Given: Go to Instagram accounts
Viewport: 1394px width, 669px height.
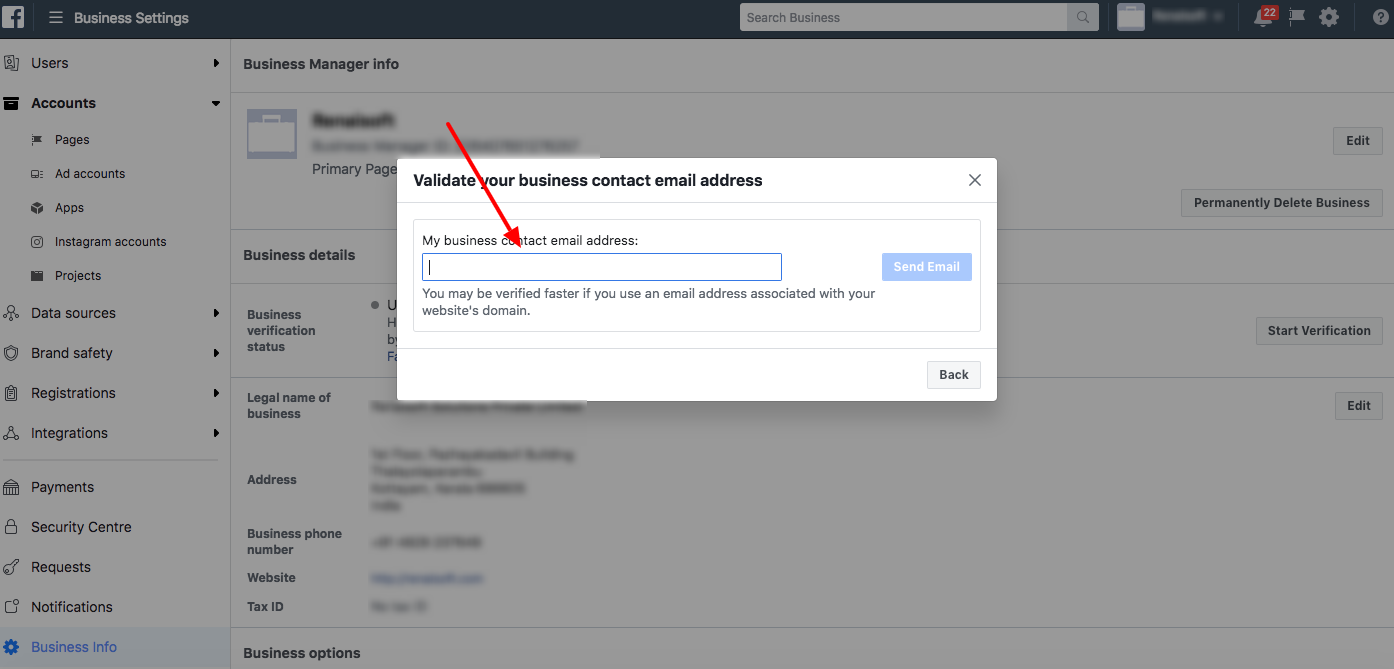Looking at the screenshot, I should point(110,242).
